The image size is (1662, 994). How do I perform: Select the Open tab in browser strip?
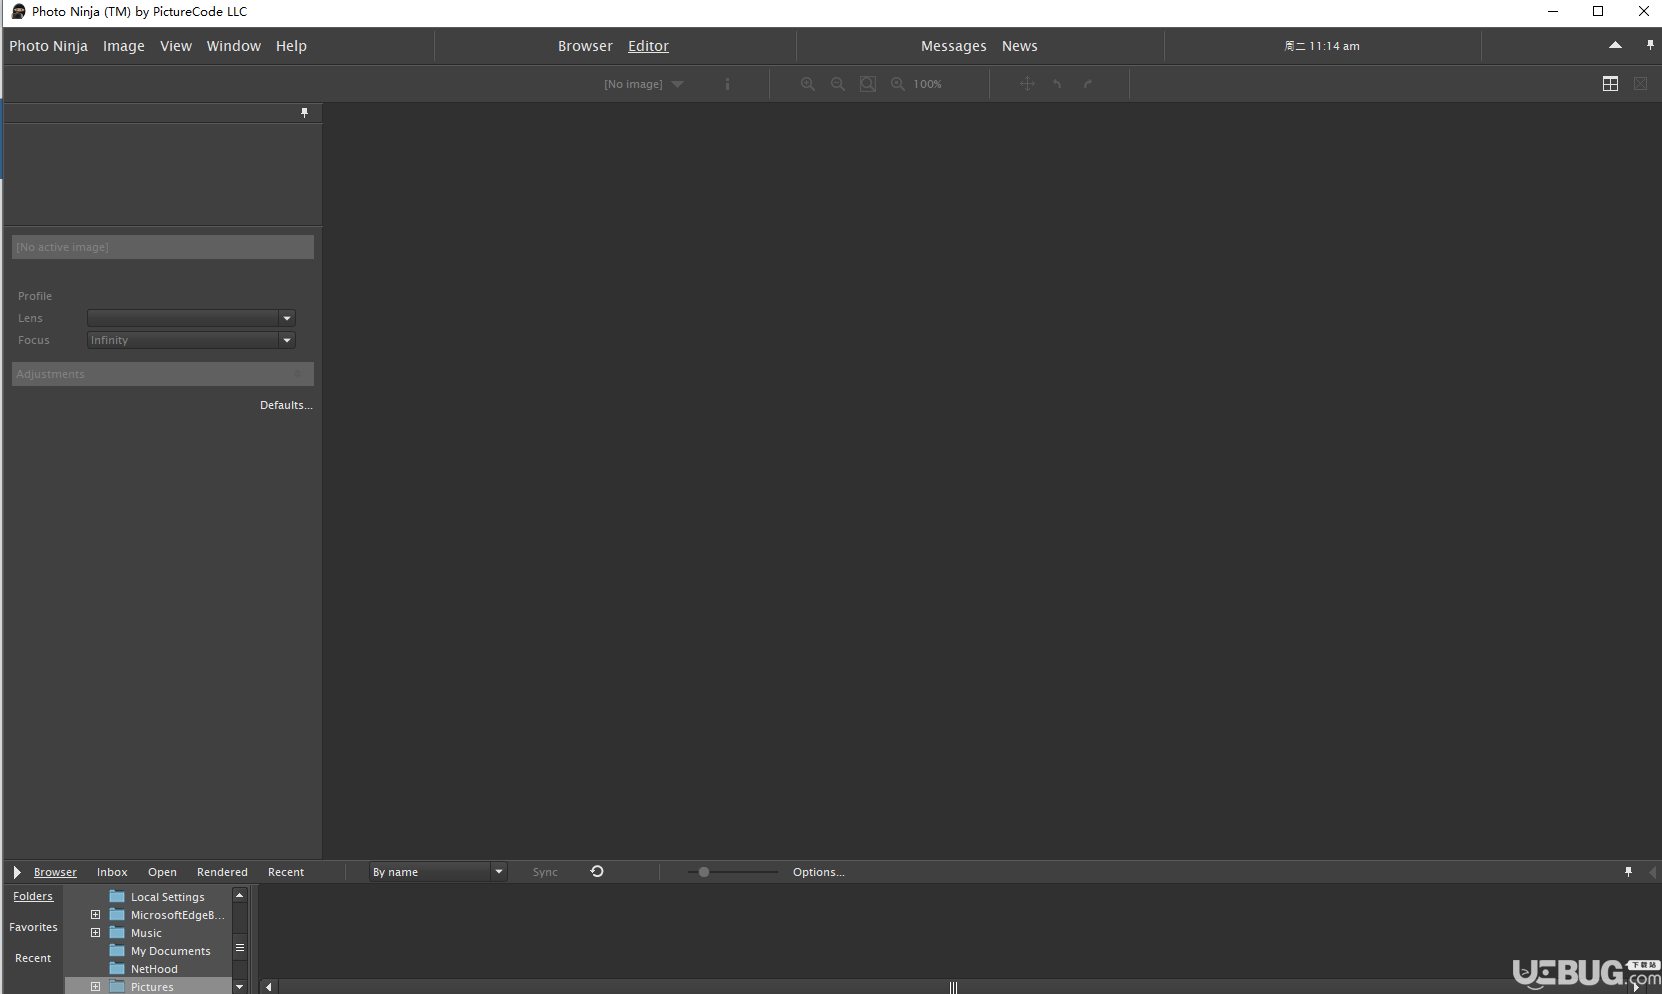click(162, 872)
